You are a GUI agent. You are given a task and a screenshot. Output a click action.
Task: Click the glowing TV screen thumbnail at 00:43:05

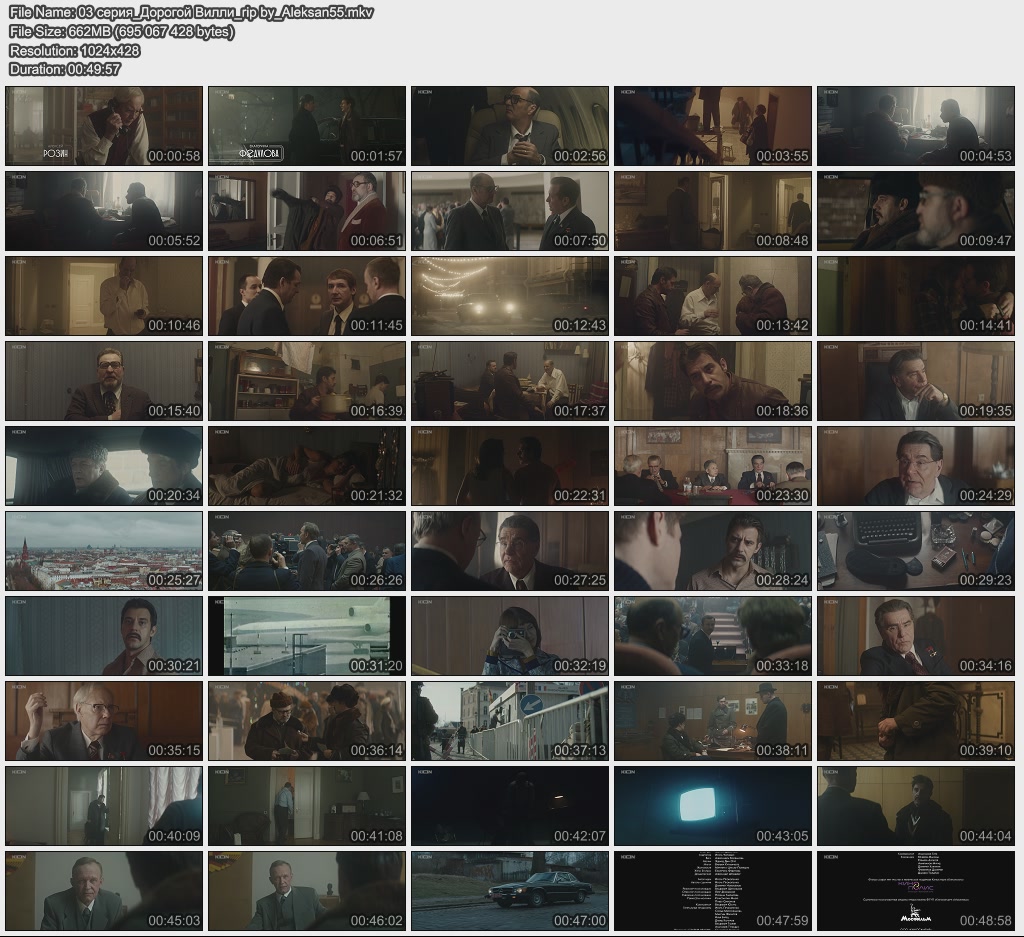point(712,806)
